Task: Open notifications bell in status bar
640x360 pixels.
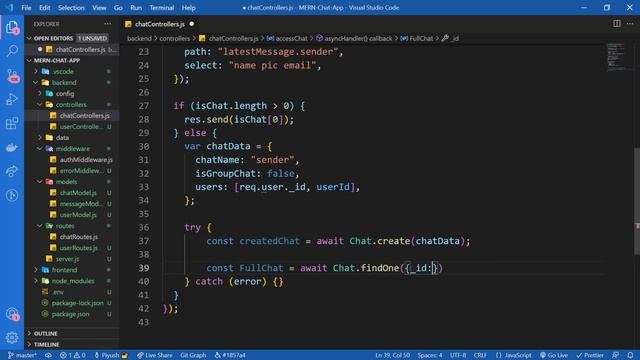Action: (x=630, y=355)
